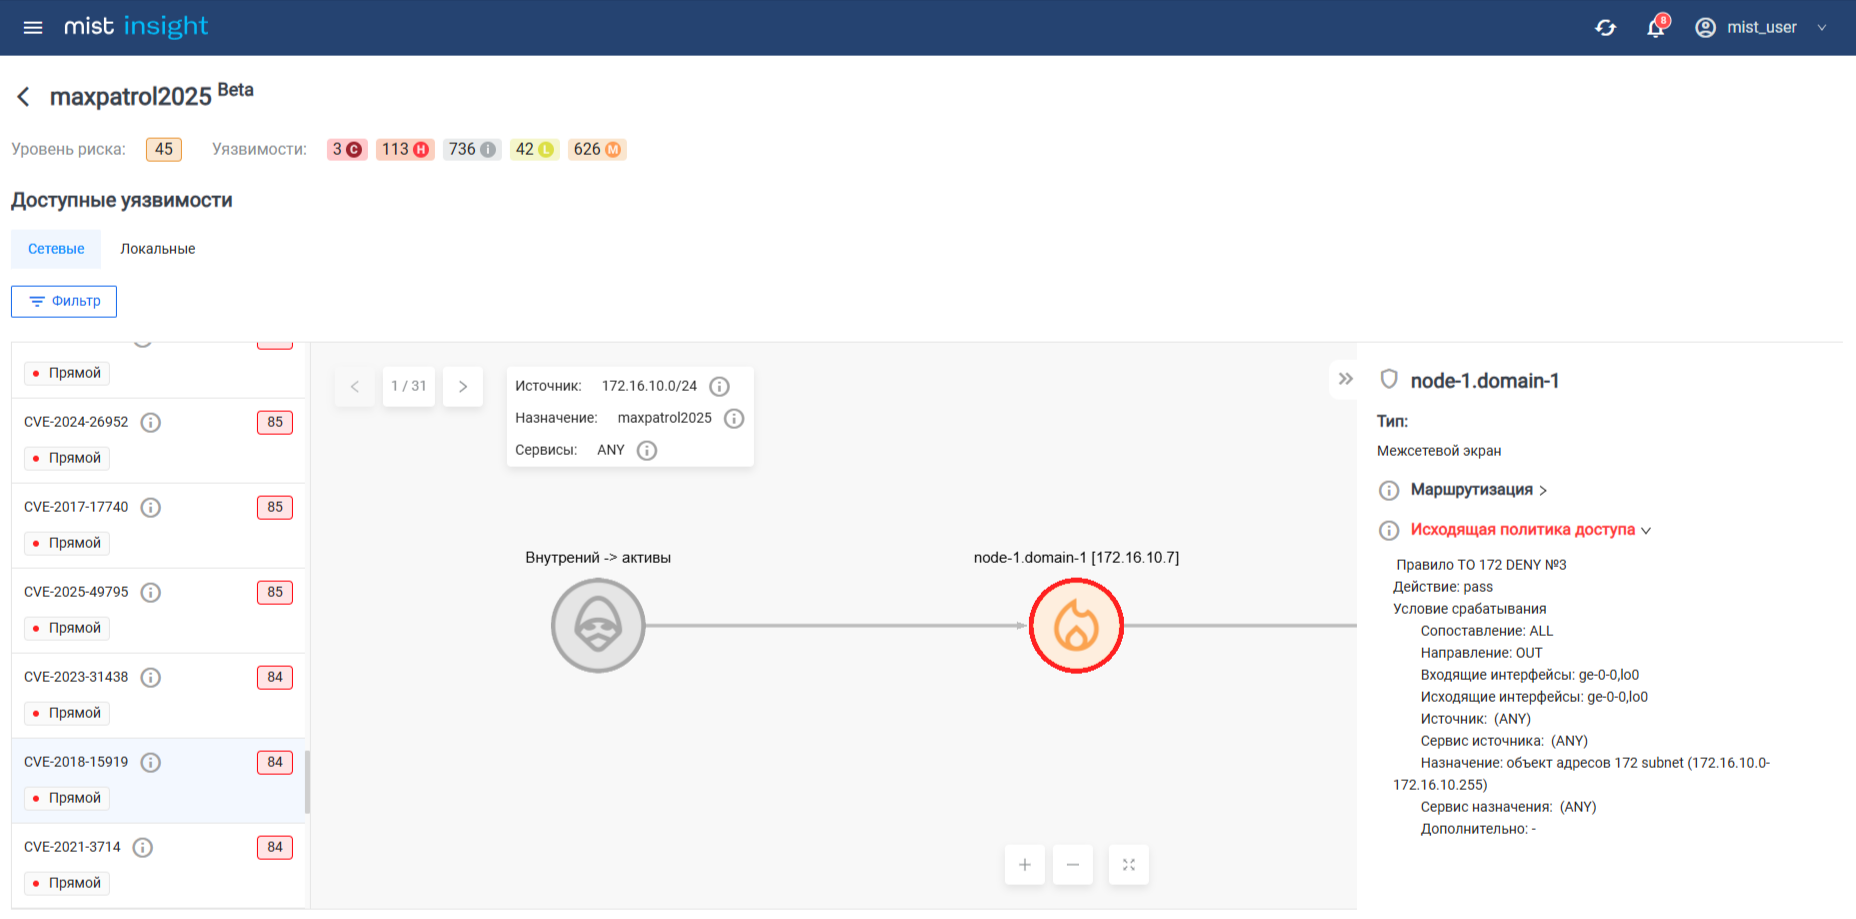Click Прямой tag under CVE-2023-31438
Viewport: 1856px width, 919px height.
pyautogui.click(x=67, y=713)
